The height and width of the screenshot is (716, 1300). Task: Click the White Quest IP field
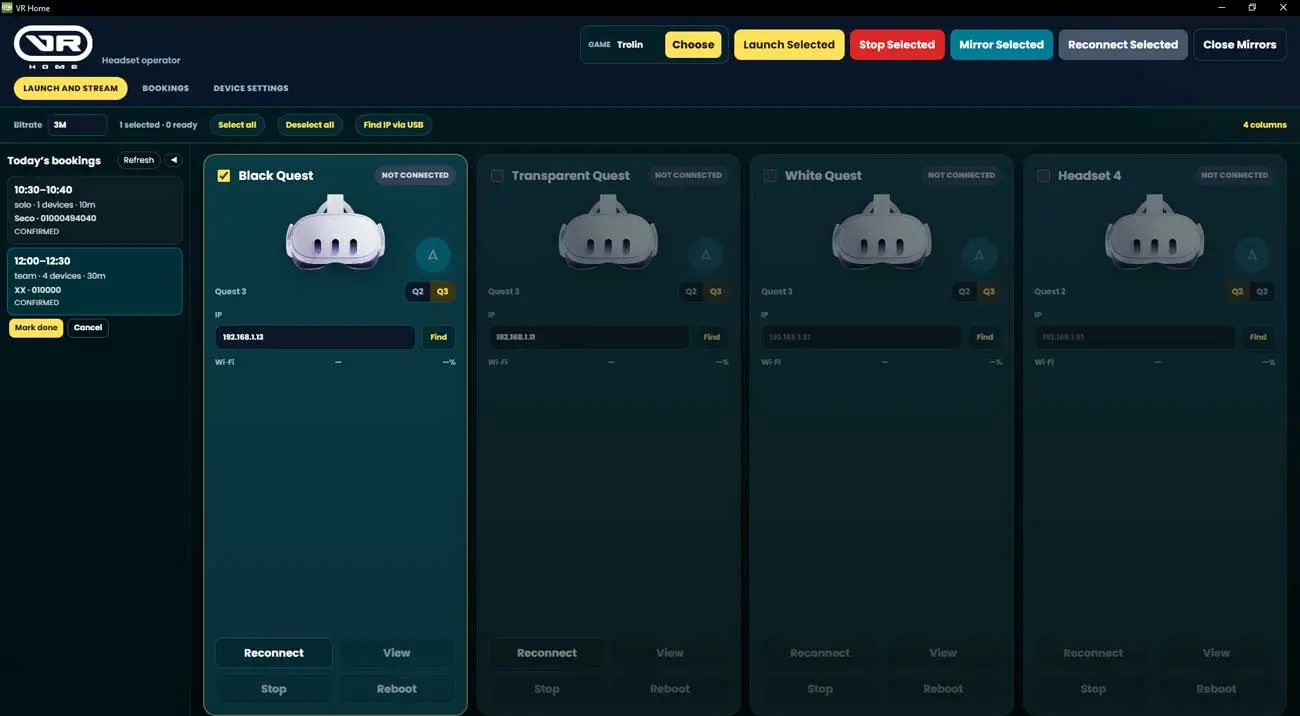[x=861, y=337]
